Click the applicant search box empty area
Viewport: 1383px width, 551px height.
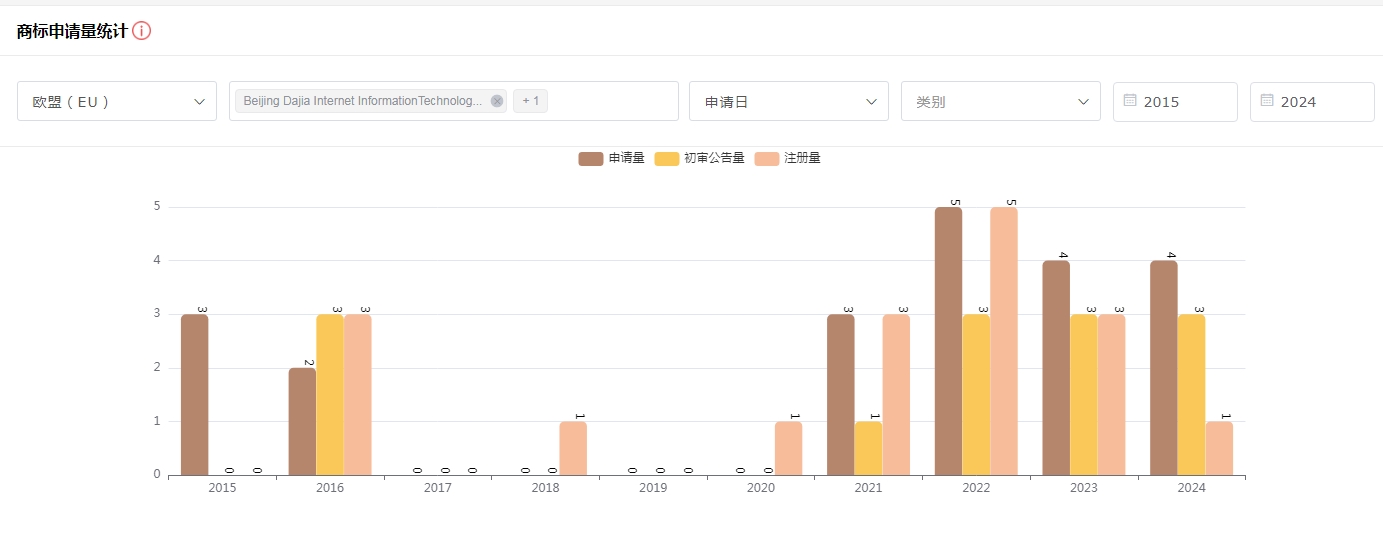[612, 101]
